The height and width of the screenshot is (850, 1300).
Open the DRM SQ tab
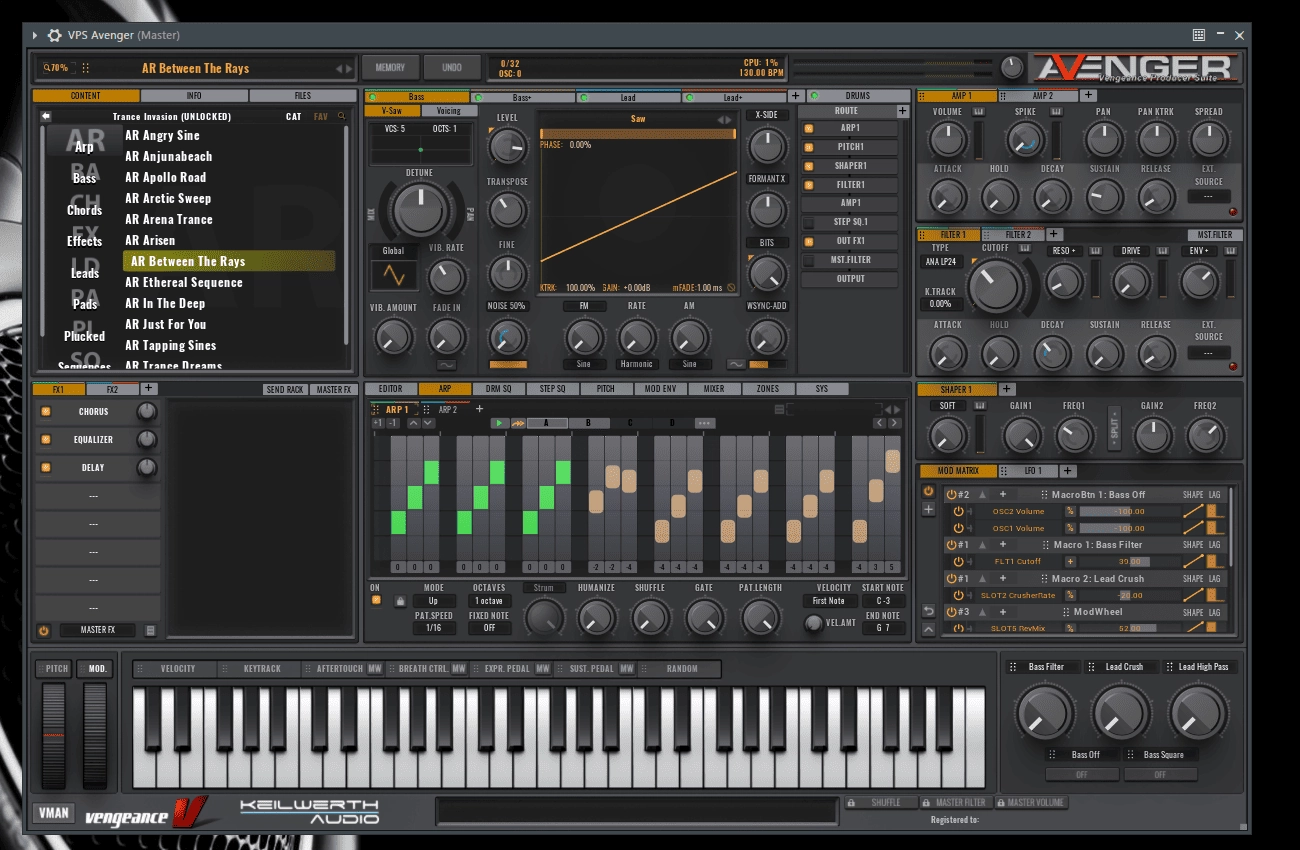[498, 389]
